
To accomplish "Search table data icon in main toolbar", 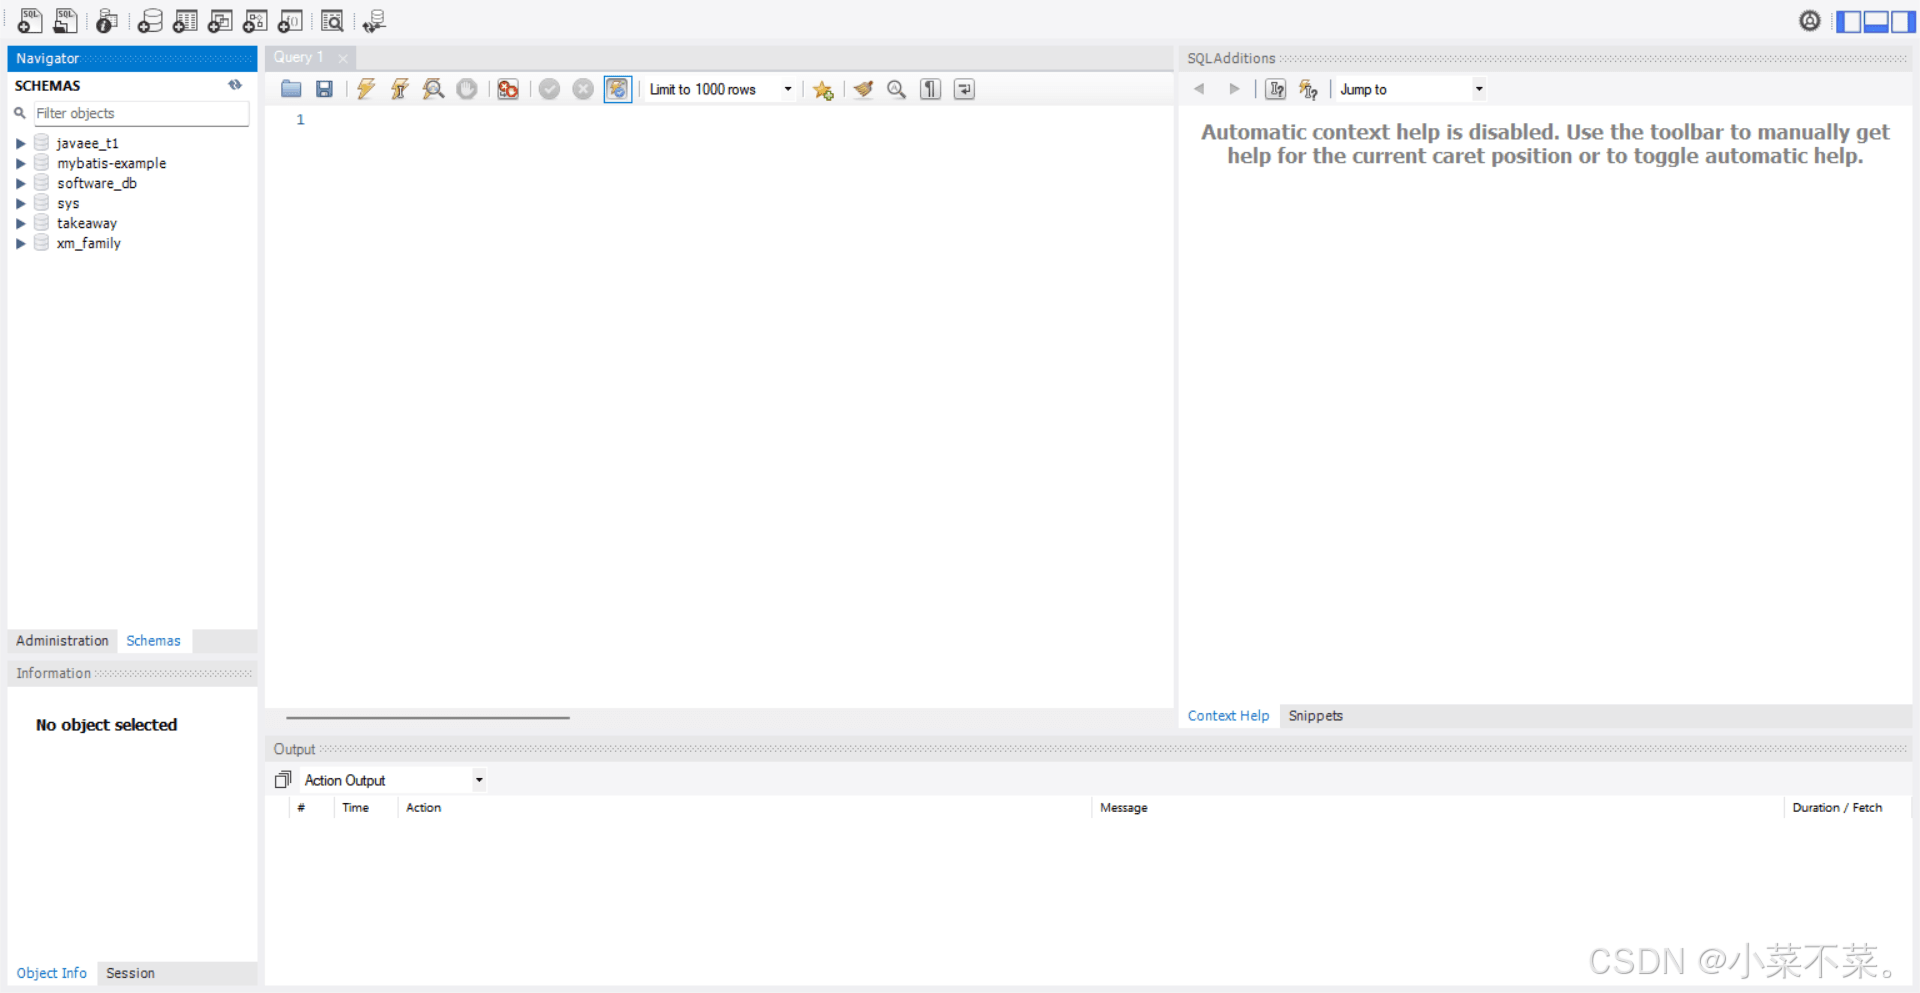I will pos(332,20).
